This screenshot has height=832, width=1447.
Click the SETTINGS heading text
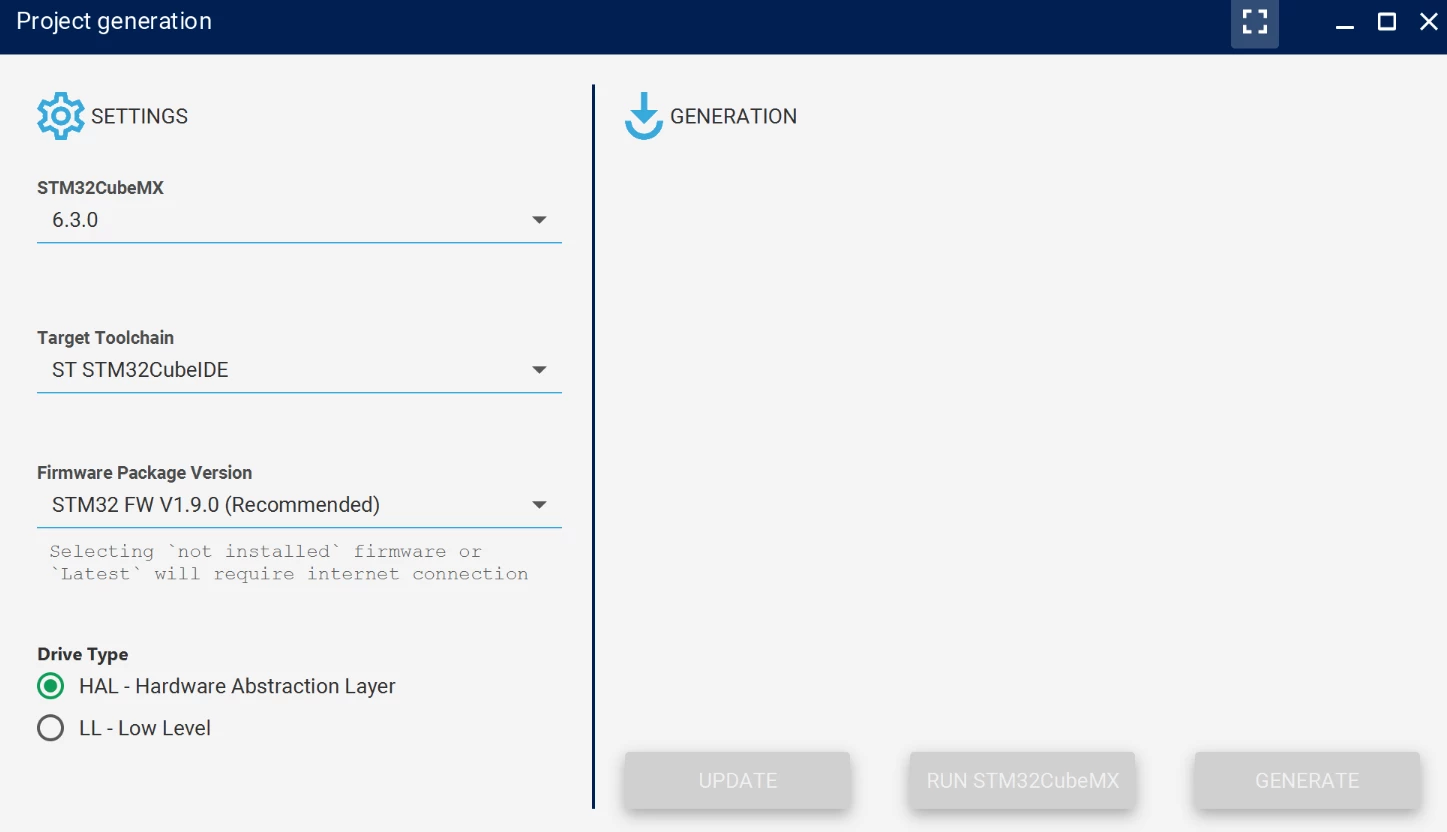coord(139,116)
